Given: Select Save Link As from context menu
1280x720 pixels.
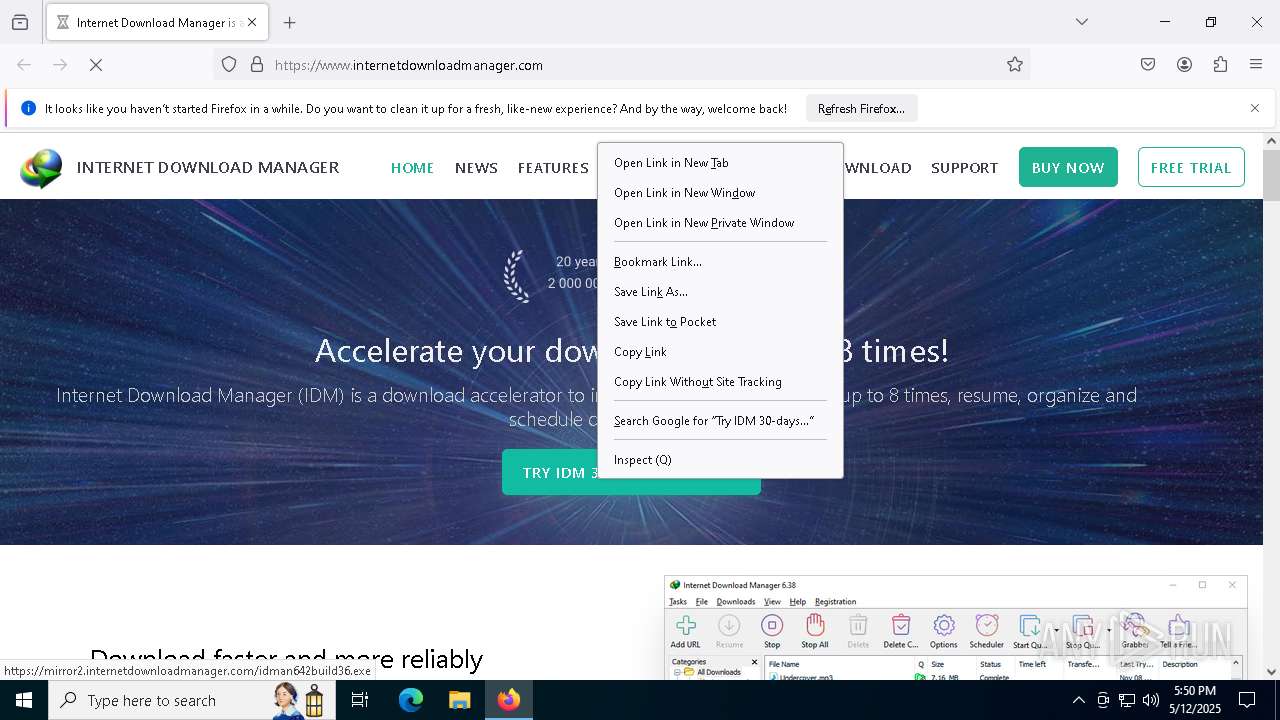Looking at the screenshot, I should click(720, 292).
